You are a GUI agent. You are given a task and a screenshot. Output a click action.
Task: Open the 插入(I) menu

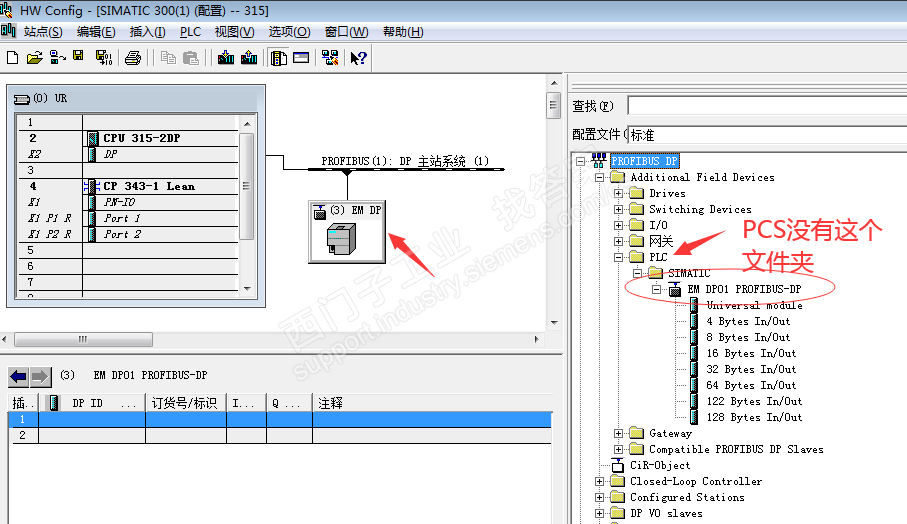click(148, 32)
